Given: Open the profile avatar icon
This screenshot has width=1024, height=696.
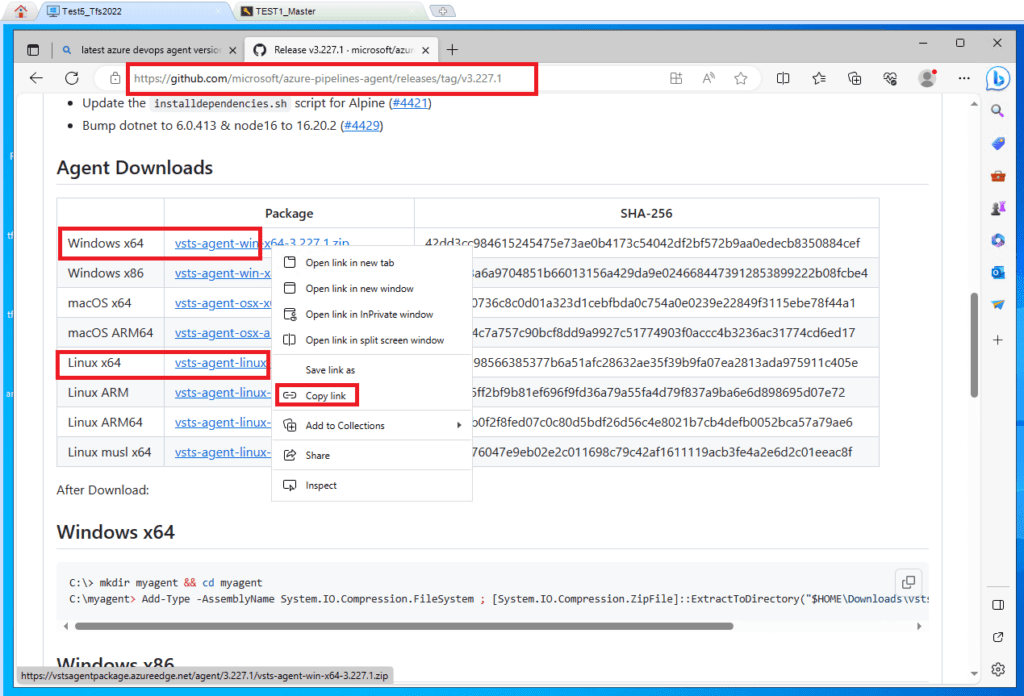Looking at the screenshot, I should pyautogui.click(x=927, y=78).
